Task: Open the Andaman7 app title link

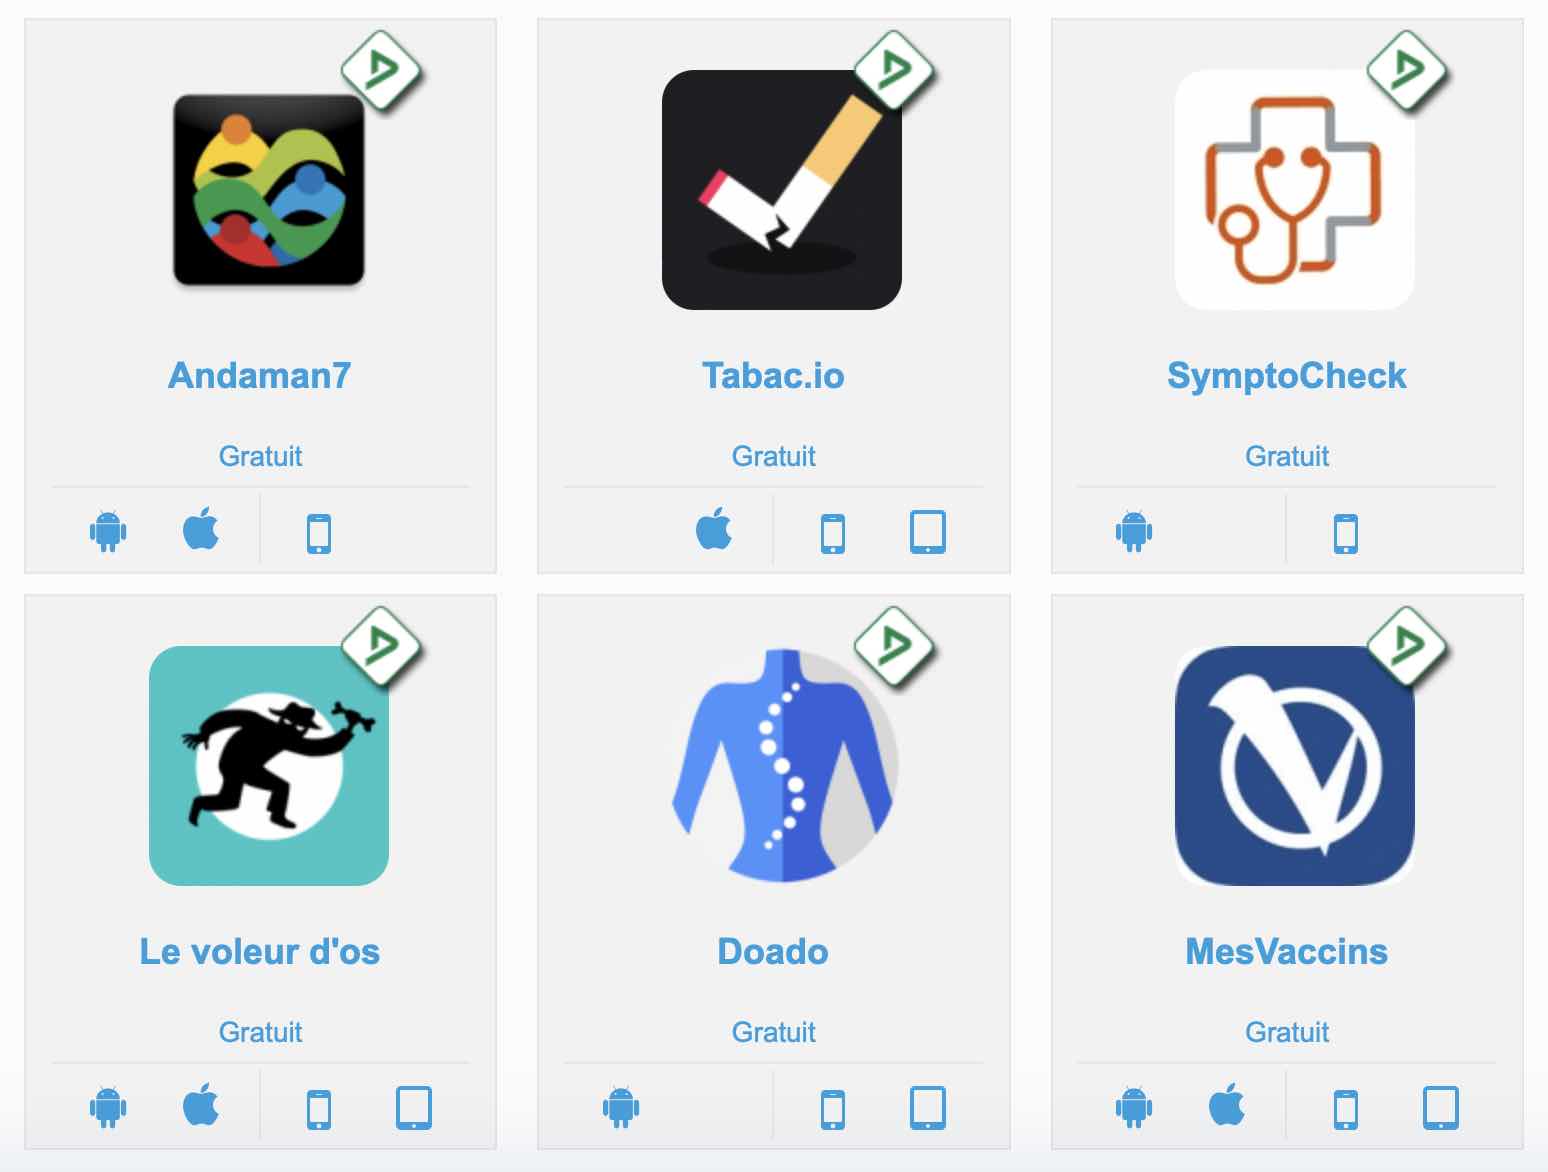Action: coord(260,375)
